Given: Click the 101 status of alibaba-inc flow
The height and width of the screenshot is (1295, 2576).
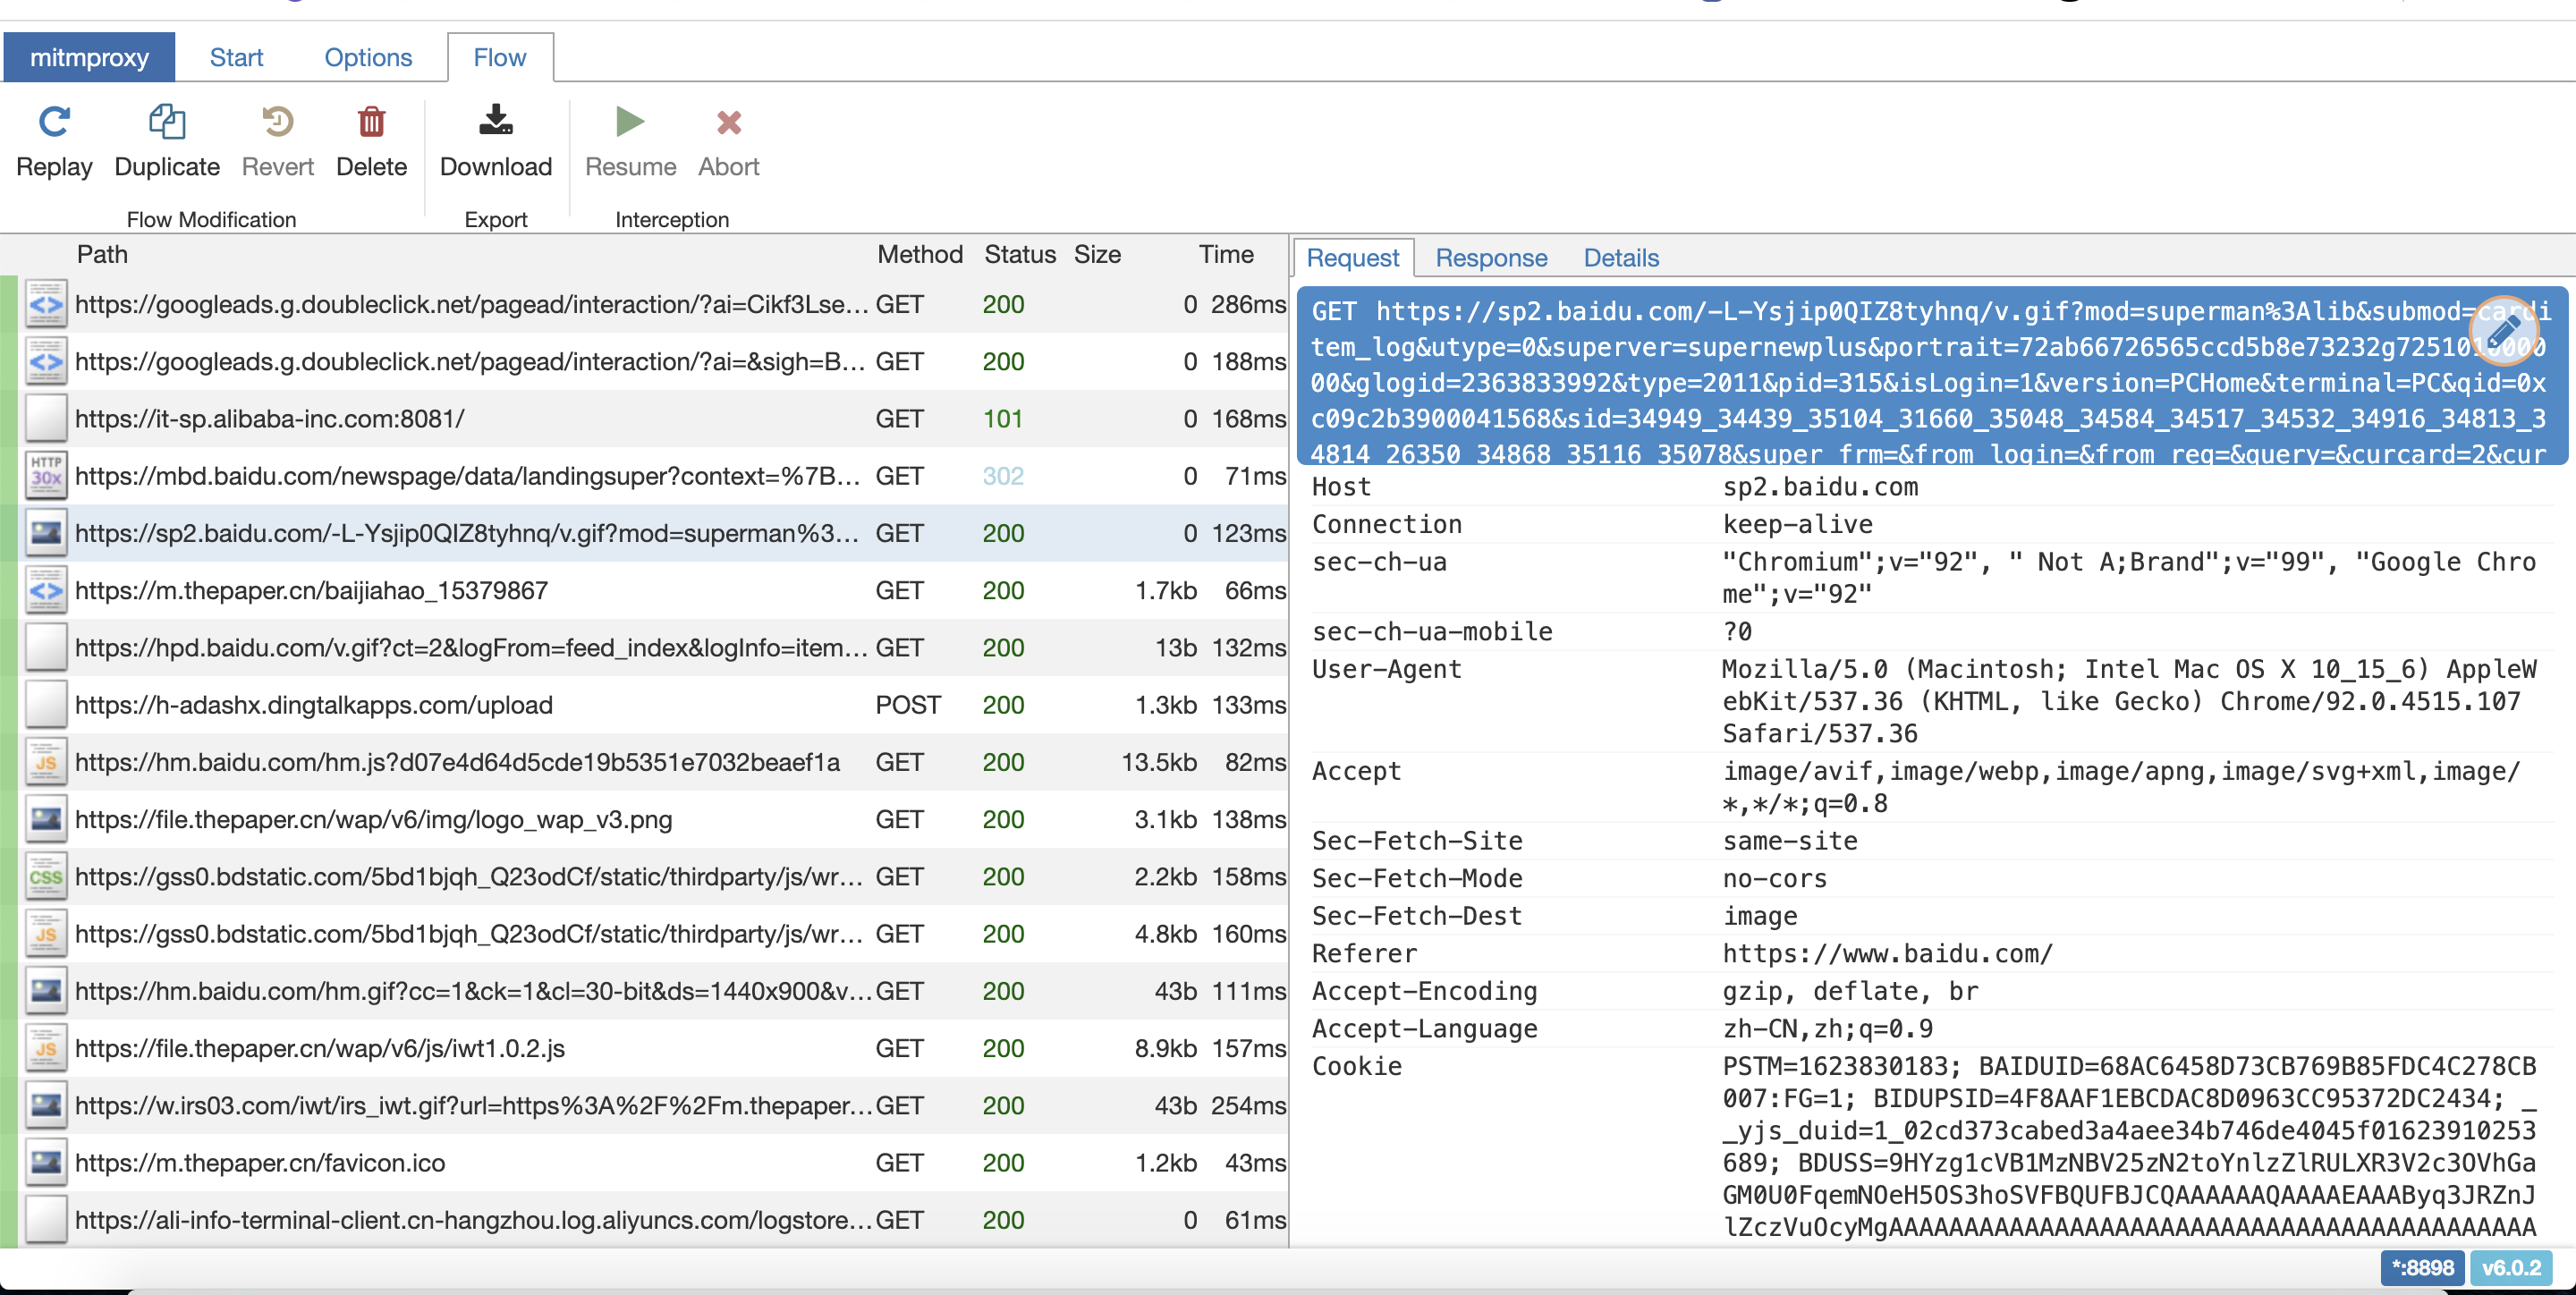Looking at the screenshot, I should (1002, 418).
